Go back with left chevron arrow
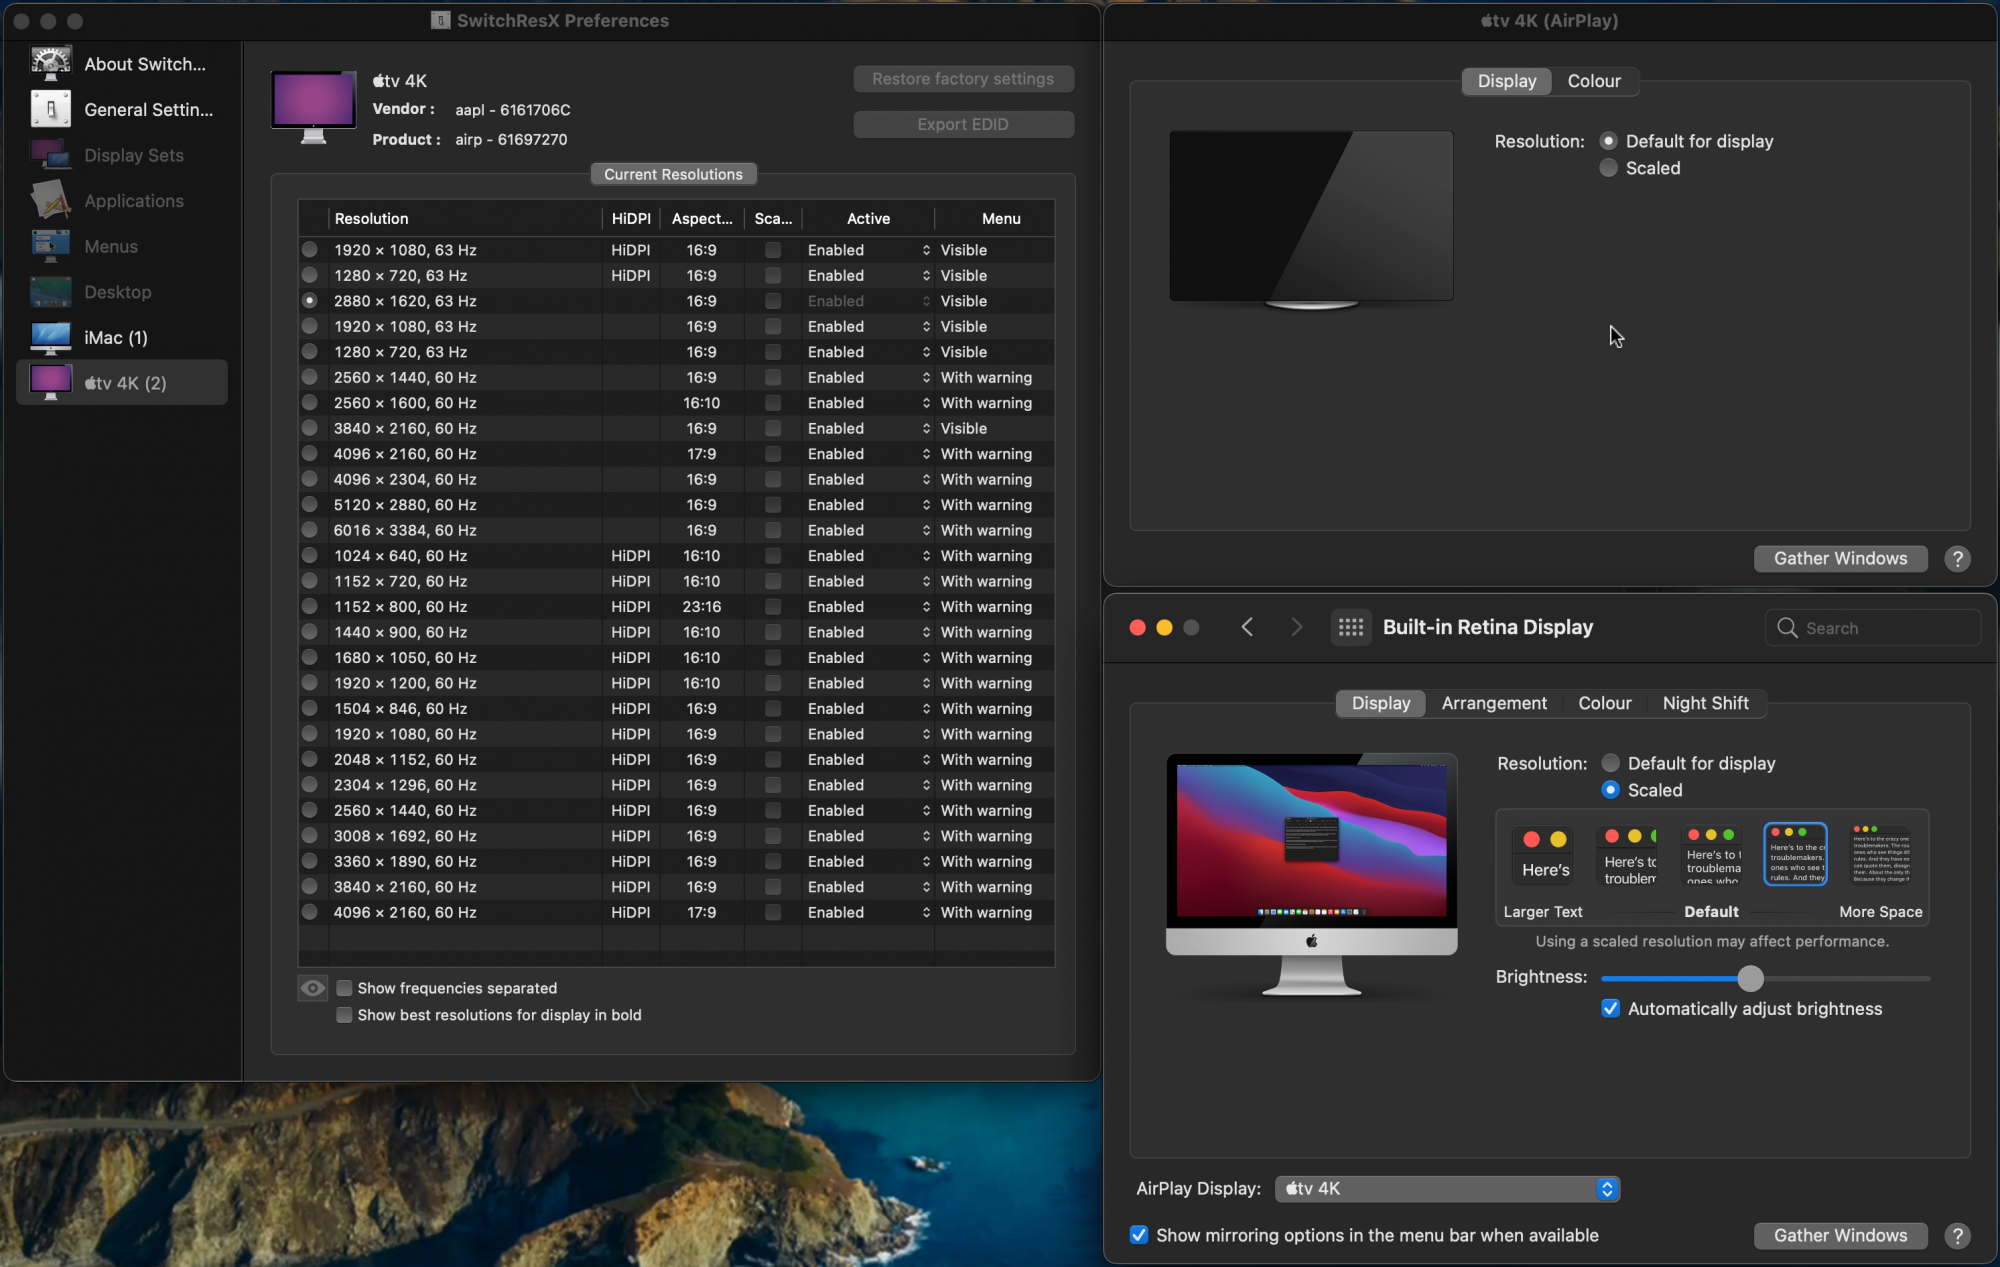The width and height of the screenshot is (2000, 1267). (x=1247, y=627)
